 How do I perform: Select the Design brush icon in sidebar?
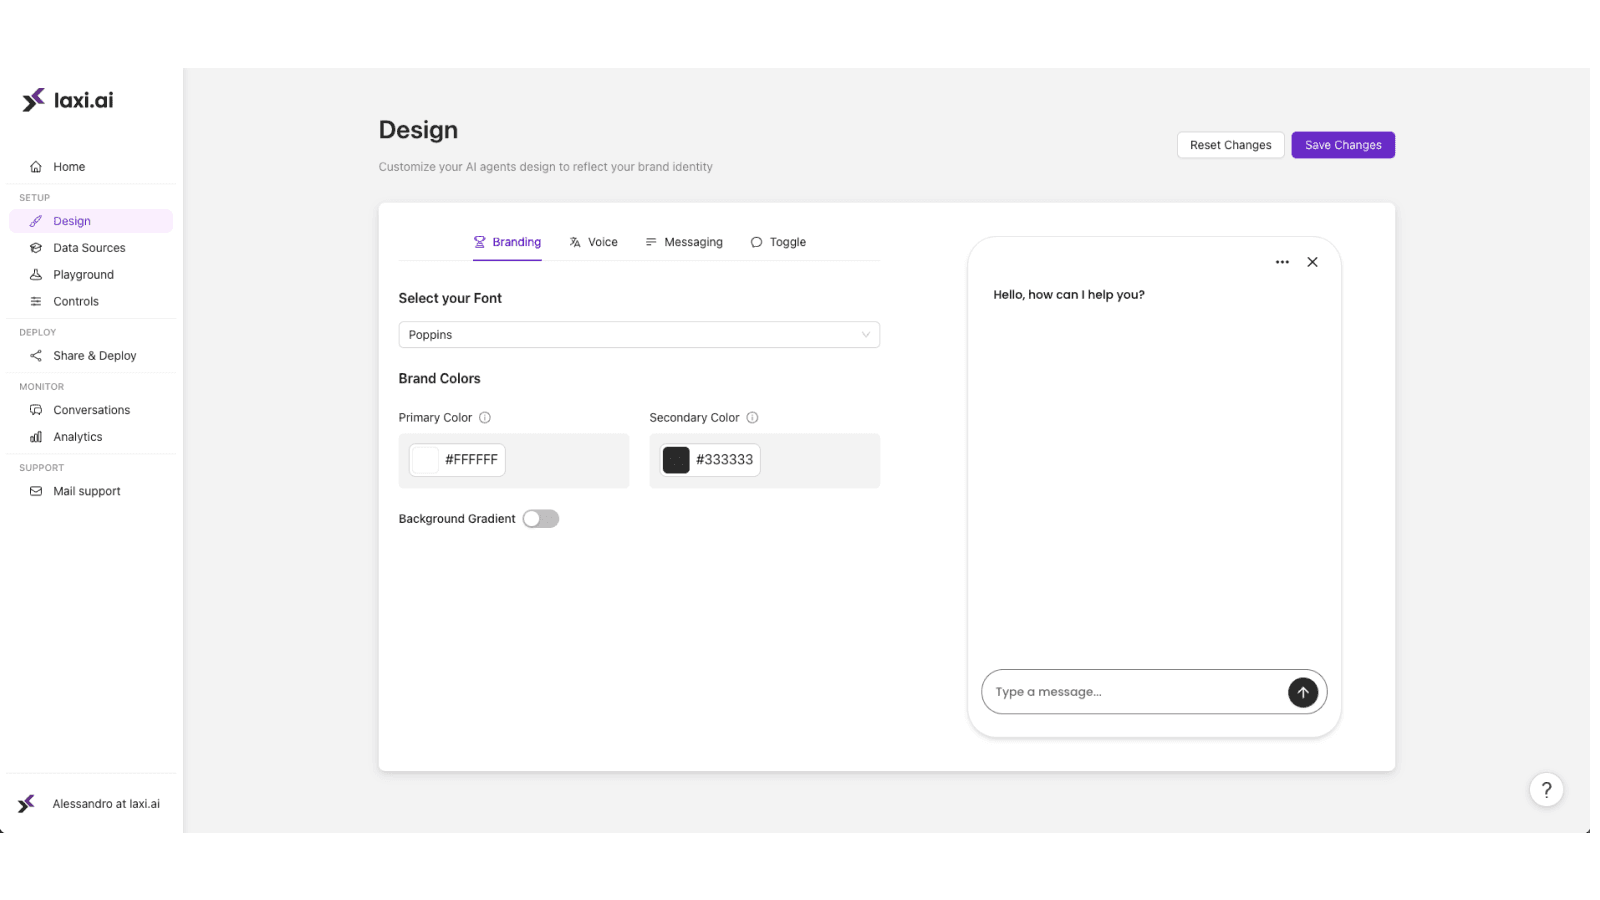click(36, 220)
